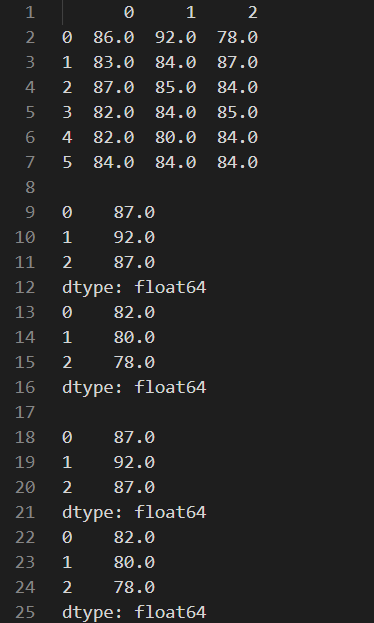Click row index 0 on line 2
Image resolution: width=374 pixels, height=623 pixels.
coord(67,38)
